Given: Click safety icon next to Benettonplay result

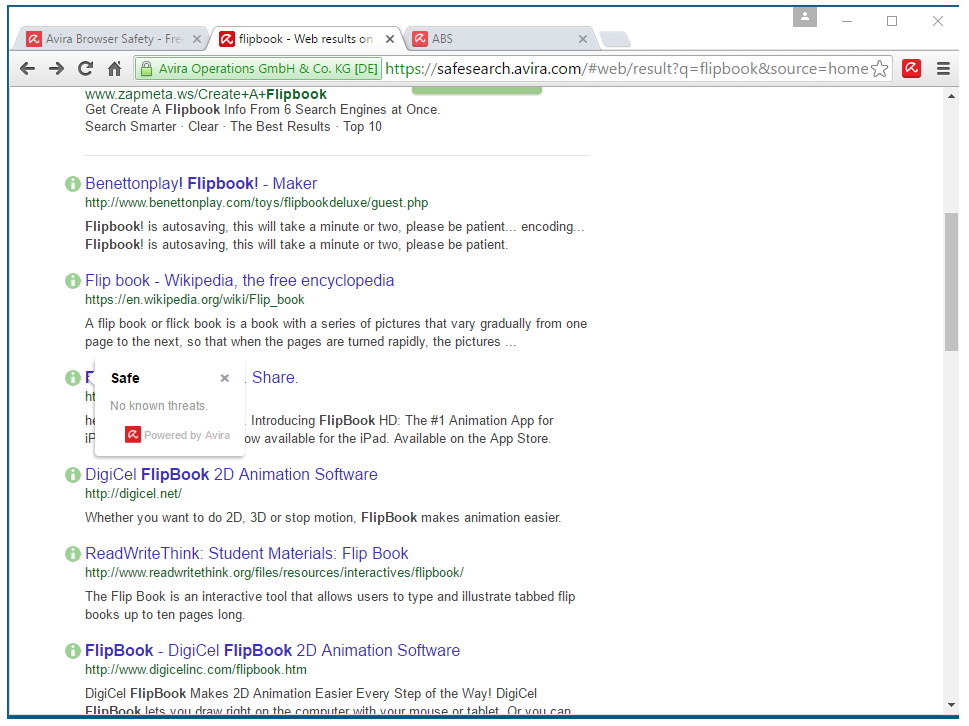Looking at the screenshot, I should click(73, 184).
